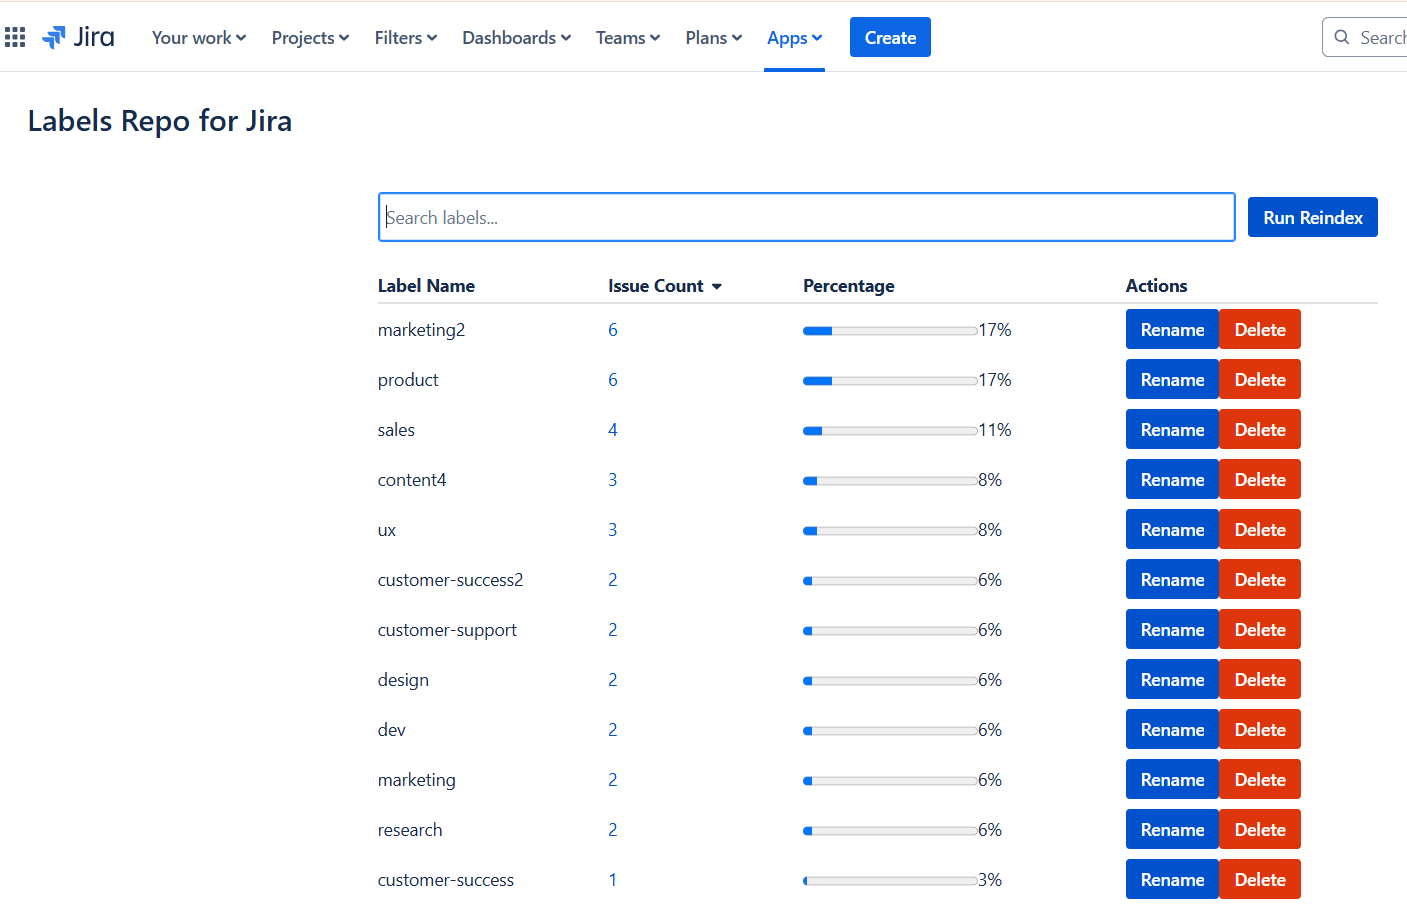Open issue count 3 for content4
The width and height of the screenshot is (1407, 905).
tap(613, 480)
